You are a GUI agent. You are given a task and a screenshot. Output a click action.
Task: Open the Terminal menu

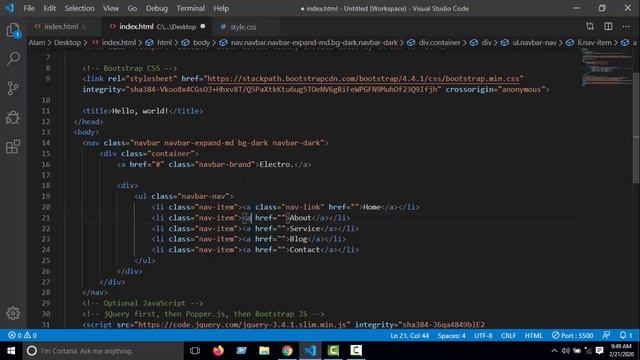click(191, 8)
